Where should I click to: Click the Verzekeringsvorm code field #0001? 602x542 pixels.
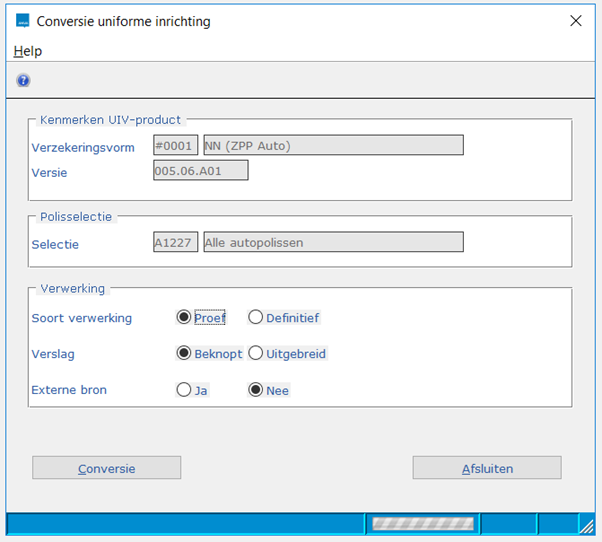175,145
